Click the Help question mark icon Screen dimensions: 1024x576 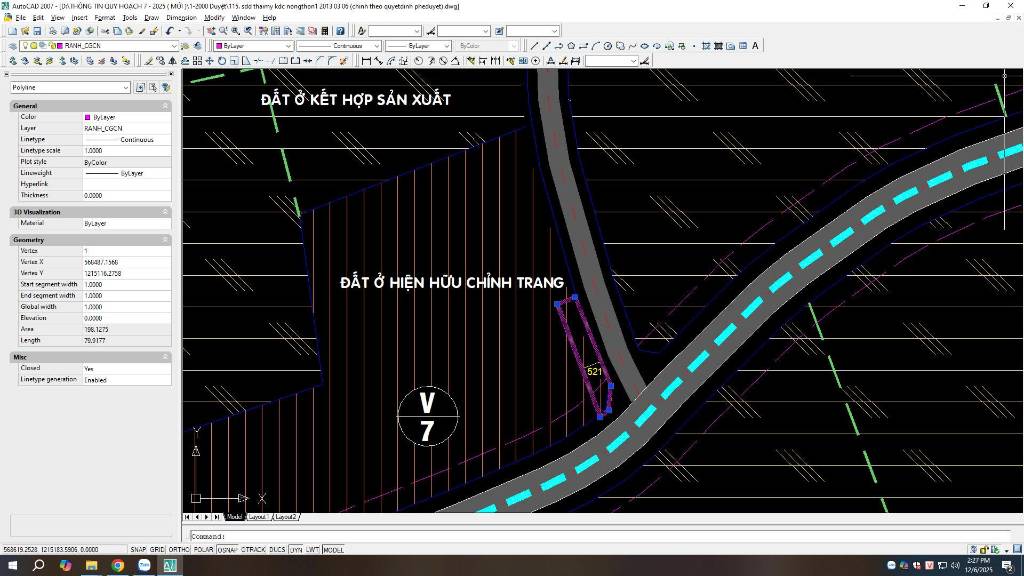[338, 31]
